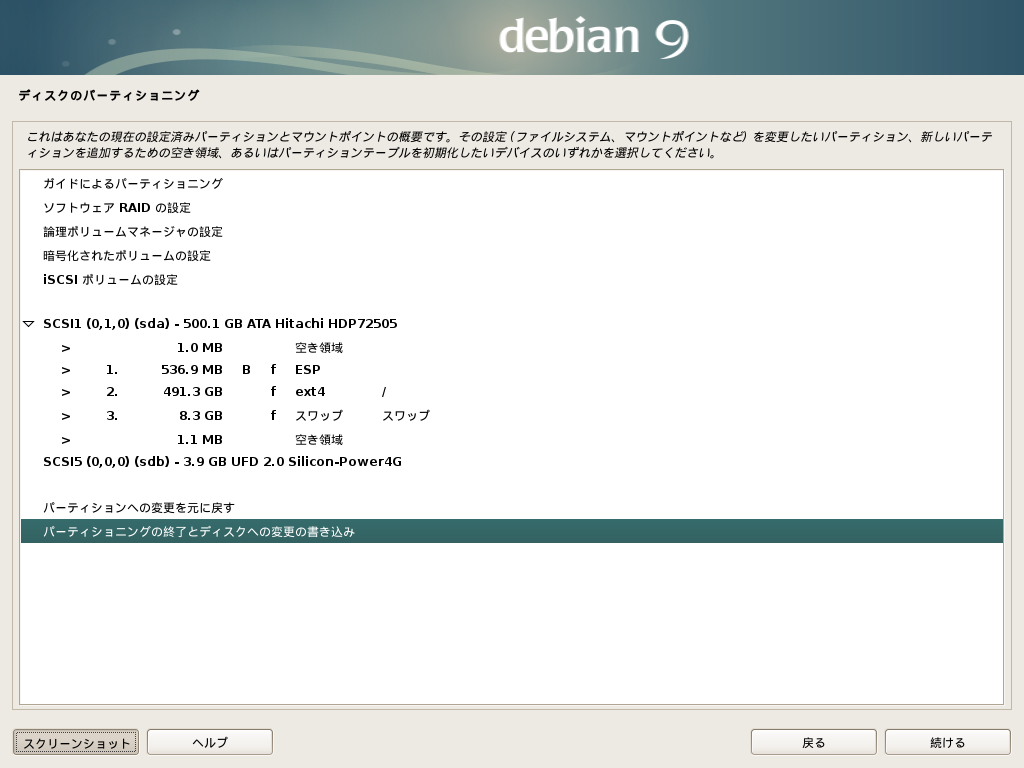The width and height of the screenshot is (1024, 768).
Task: Click the f format flag on ESP row
Action: point(273,370)
